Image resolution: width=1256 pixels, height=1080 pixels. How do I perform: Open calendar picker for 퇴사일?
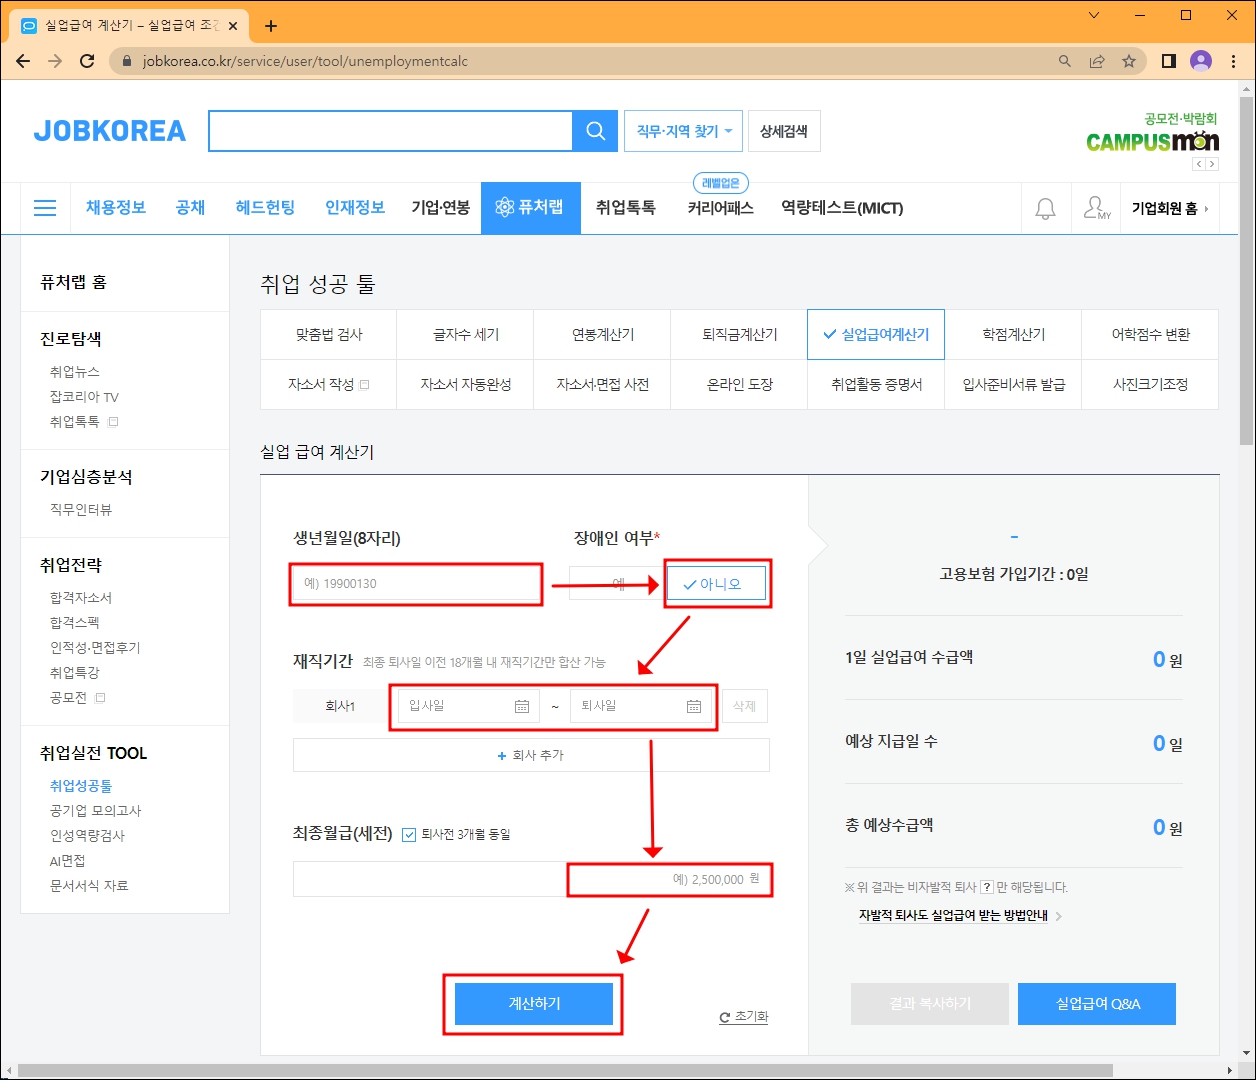pyautogui.click(x=694, y=706)
